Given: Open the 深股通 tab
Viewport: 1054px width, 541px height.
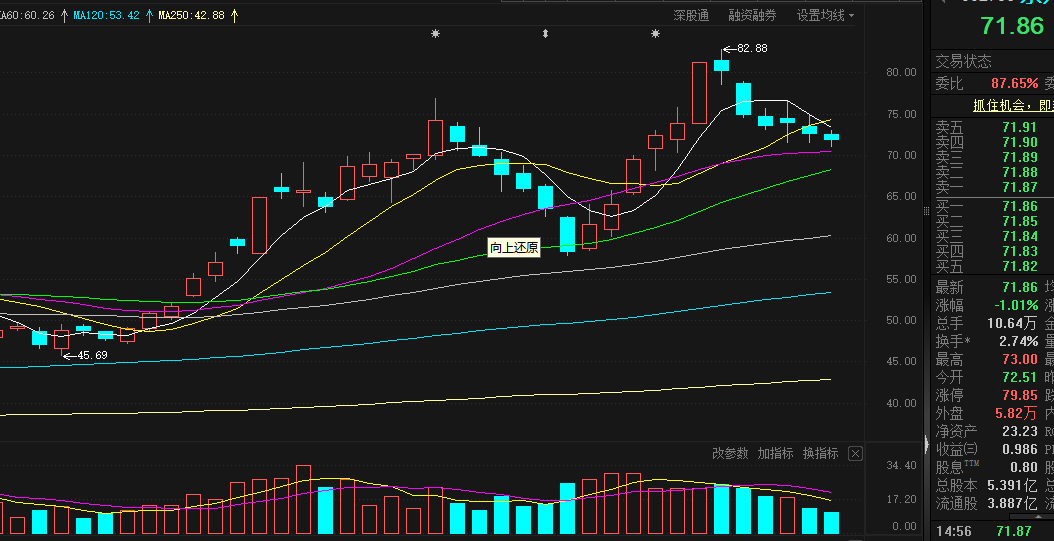Looking at the screenshot, I should (x=691, y=15).
